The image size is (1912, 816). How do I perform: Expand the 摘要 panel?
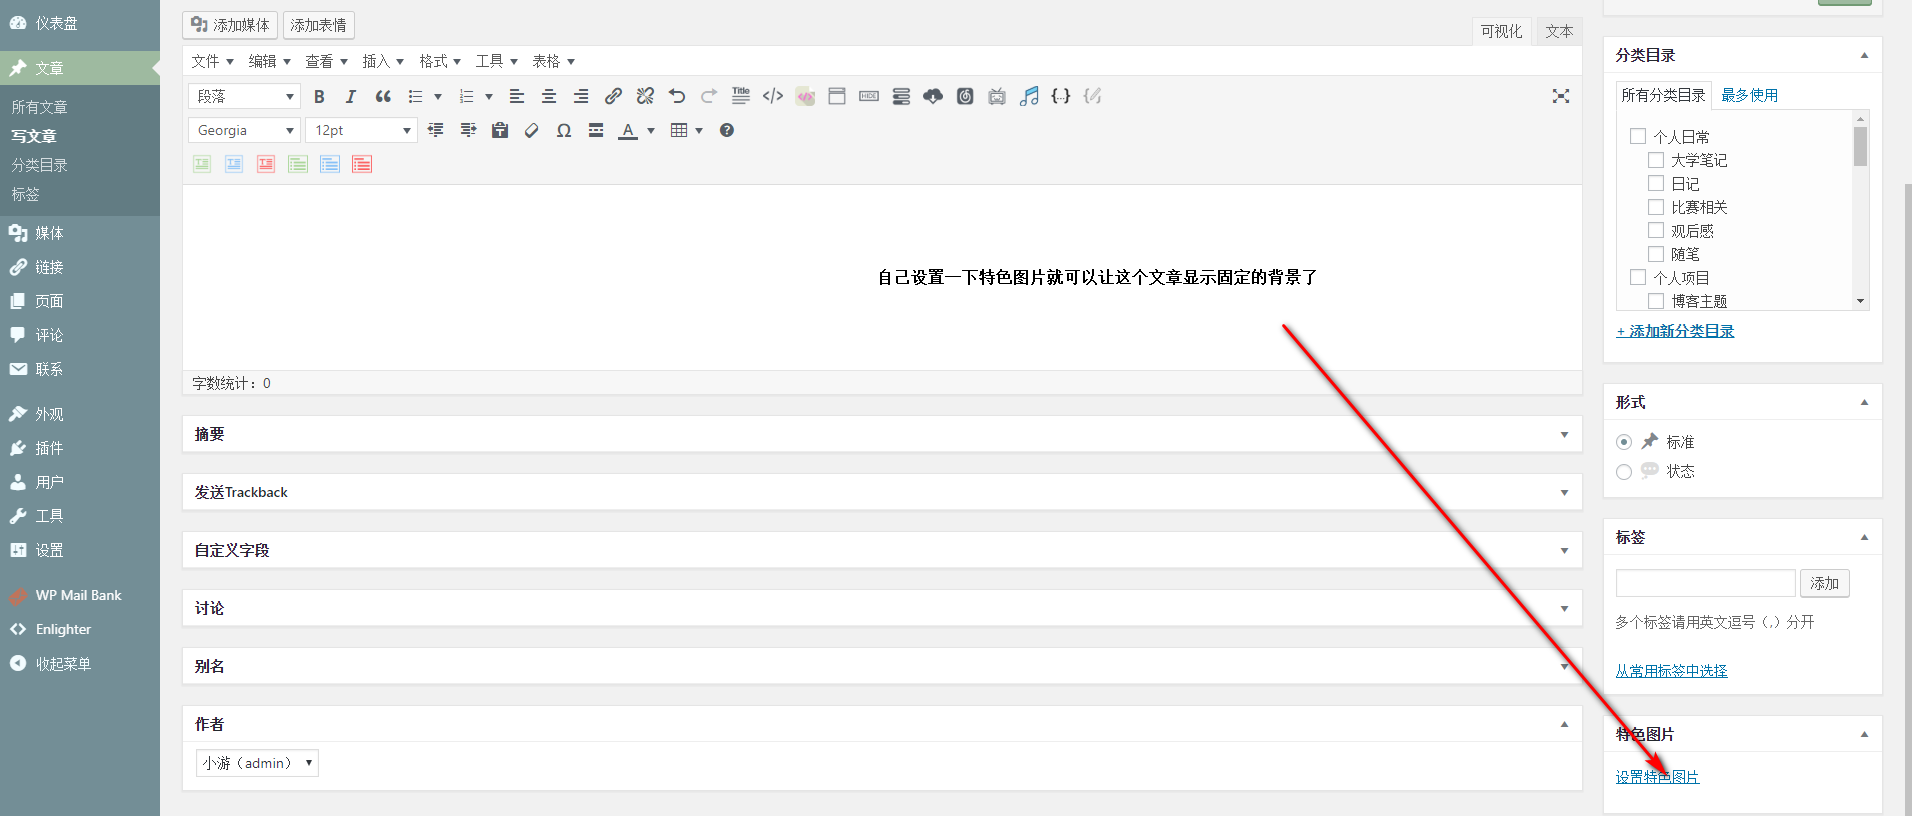[1564, 434]
